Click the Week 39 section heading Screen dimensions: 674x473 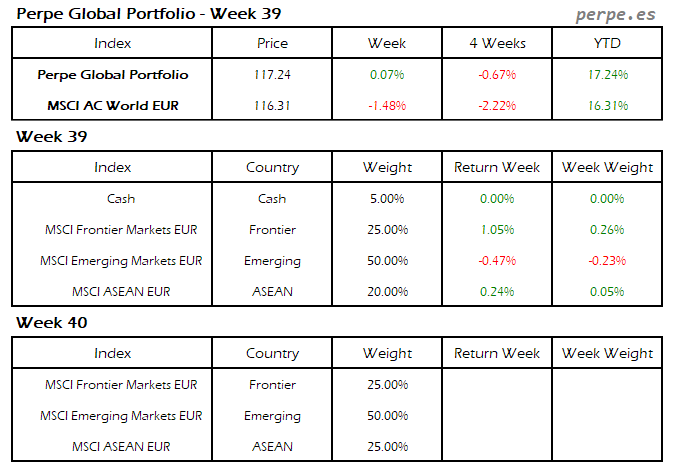click(50, 136)
